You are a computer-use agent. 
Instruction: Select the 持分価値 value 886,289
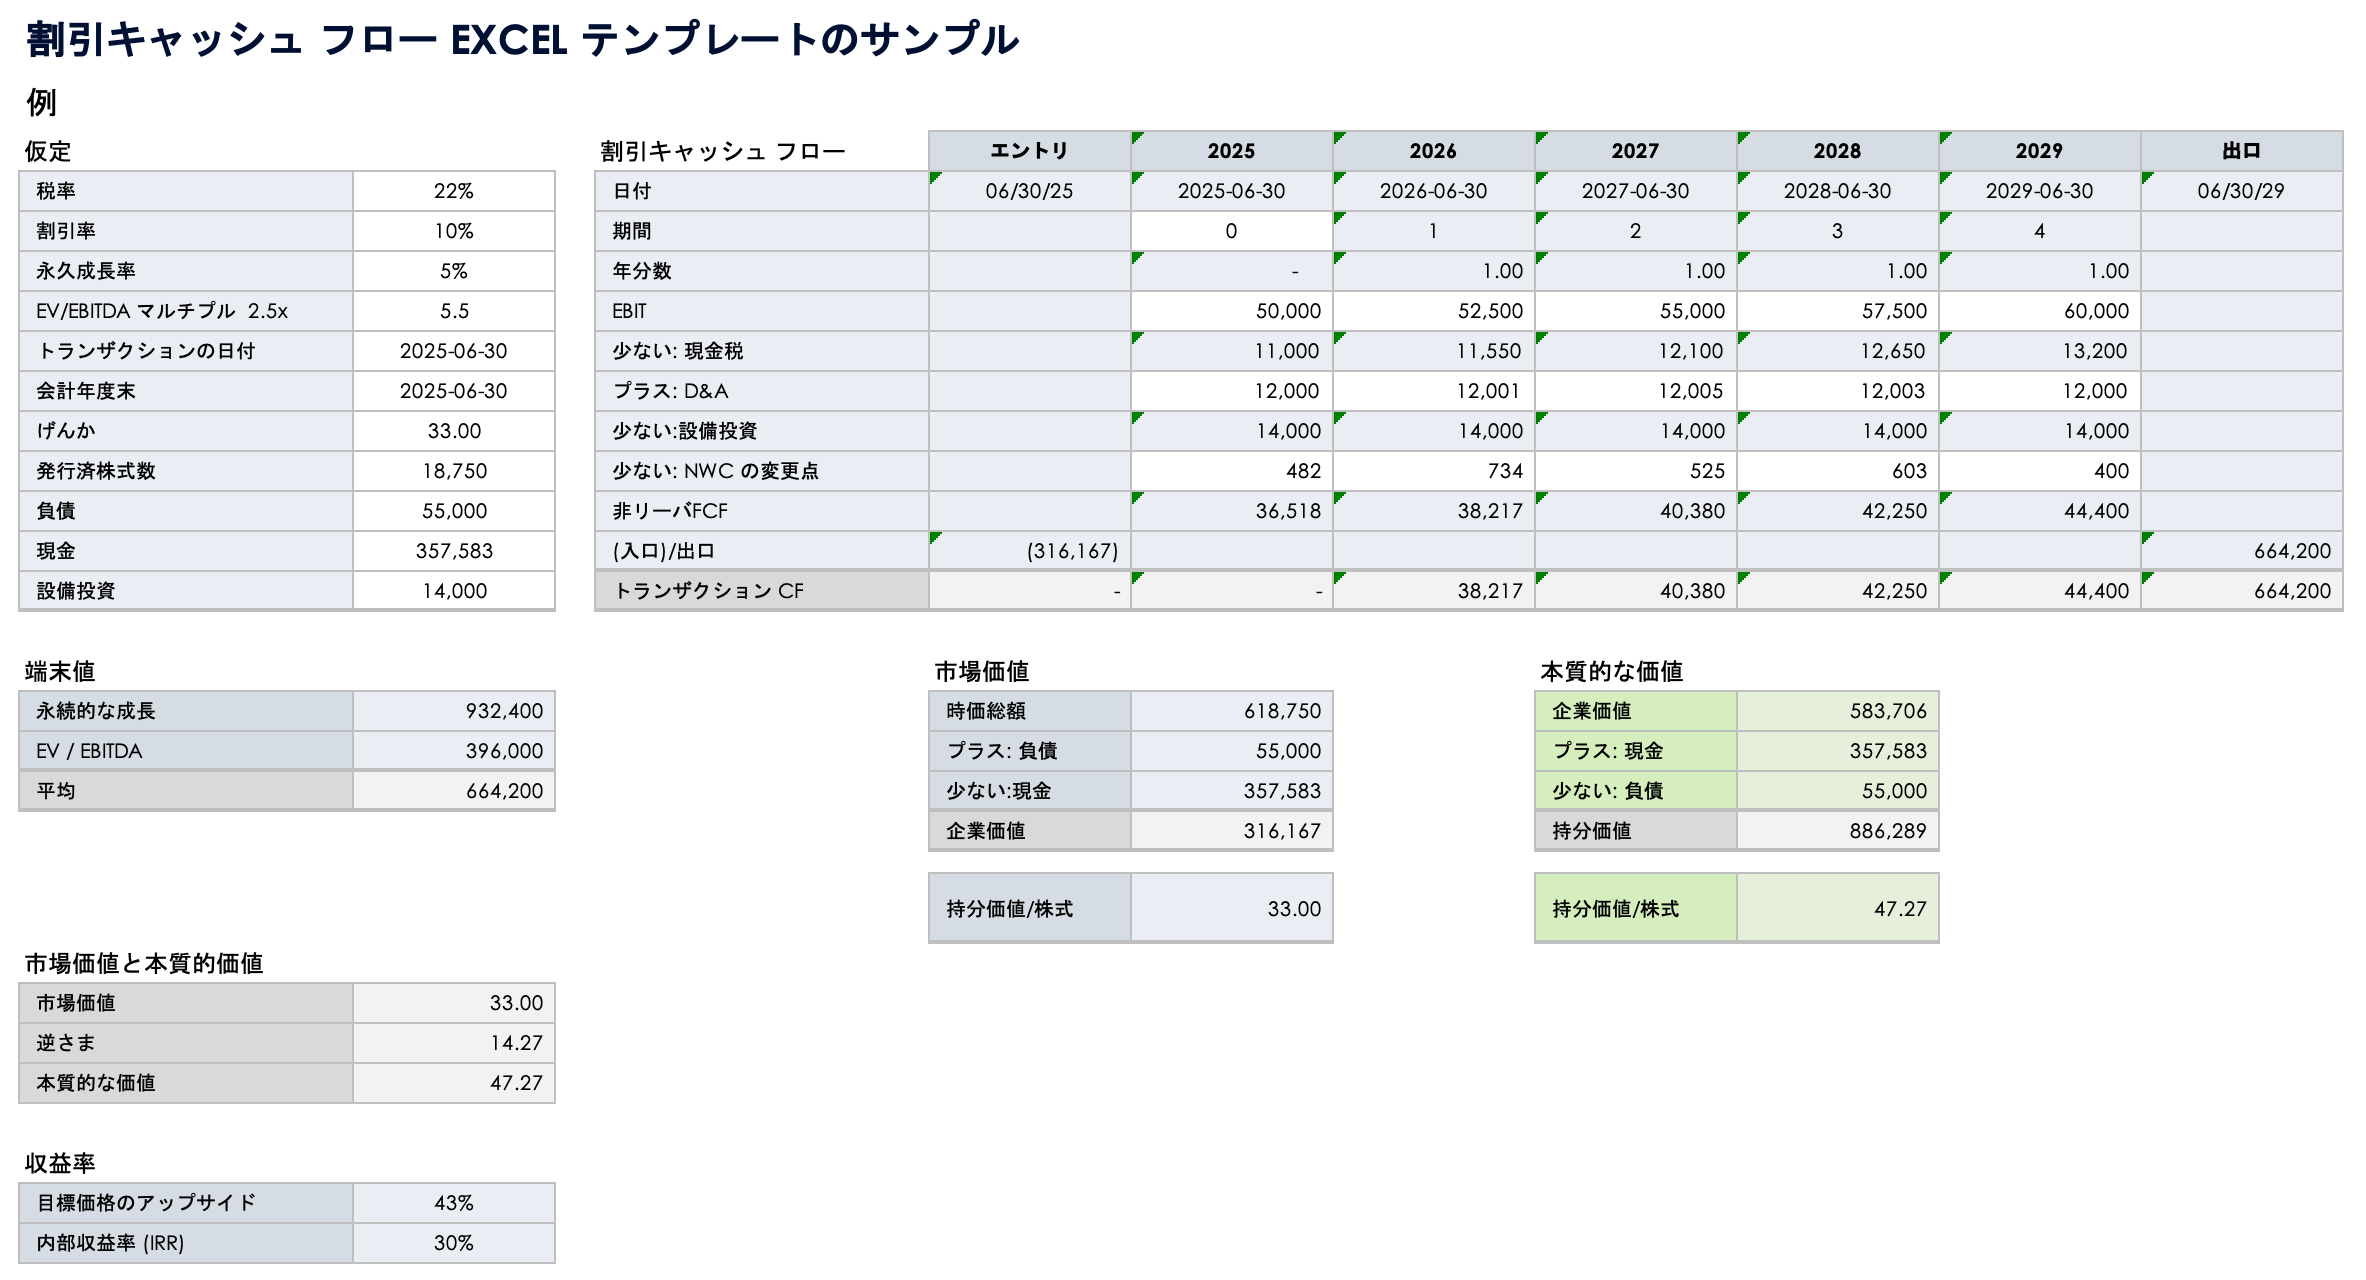click(x=1838, y=831)
